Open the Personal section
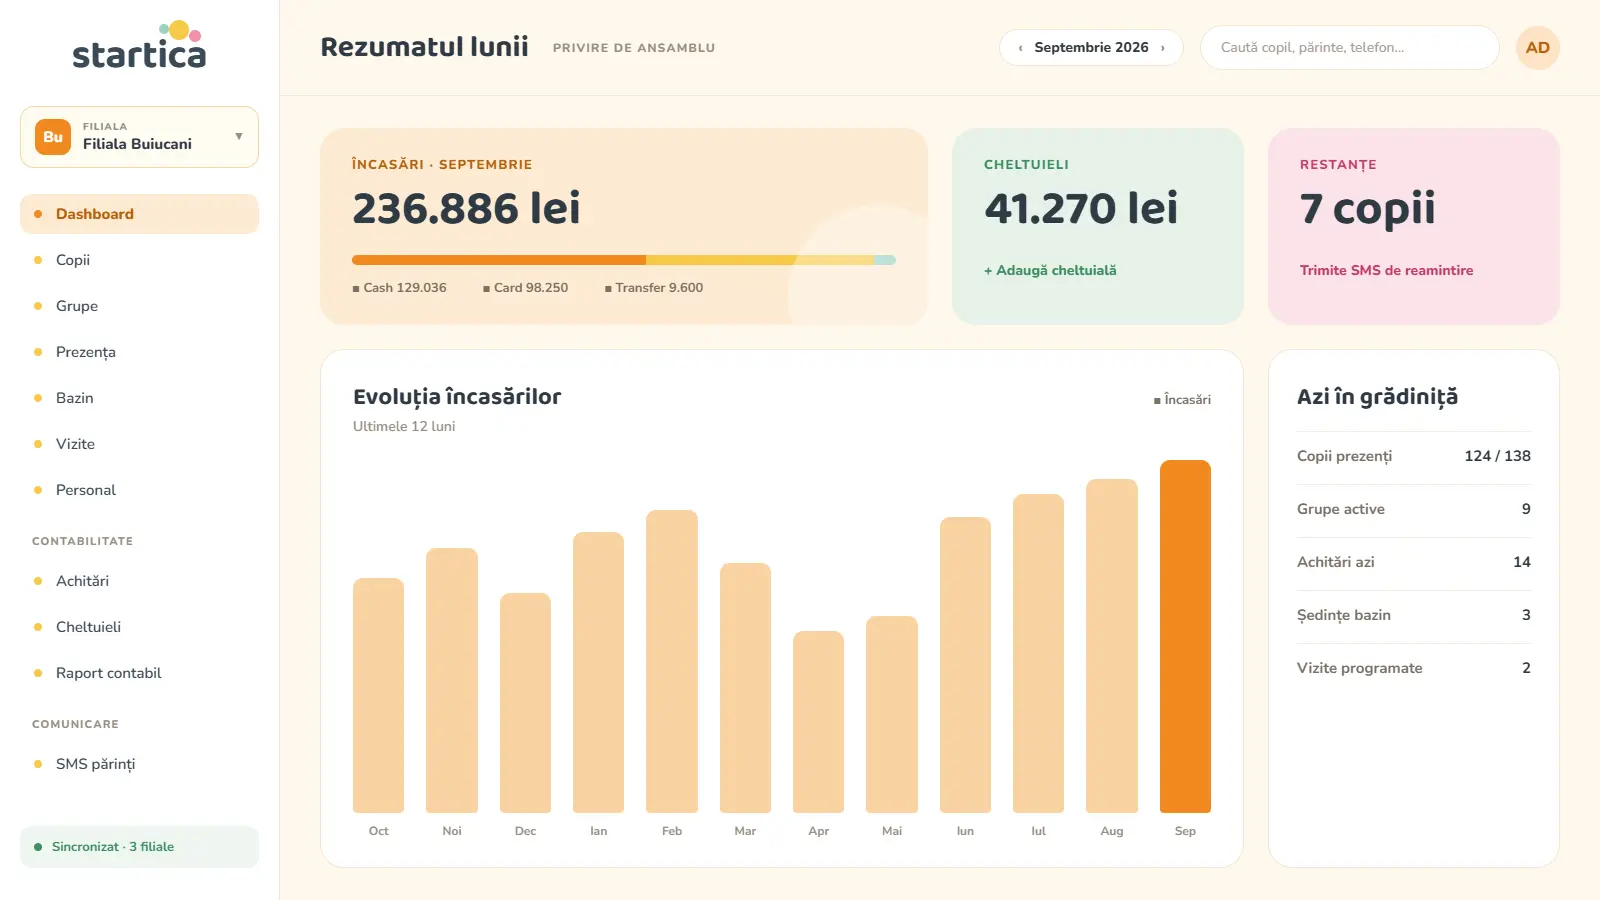Viewport: 1600px width, 900px height. point(139,490)
